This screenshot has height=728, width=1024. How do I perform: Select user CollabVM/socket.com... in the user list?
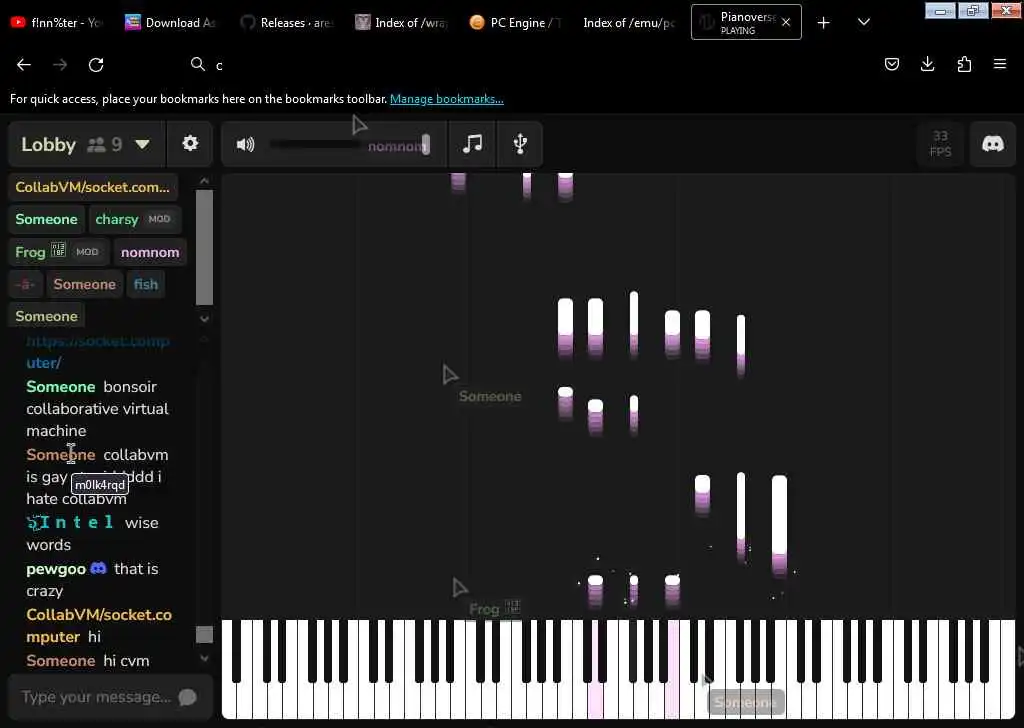point(92,187)
